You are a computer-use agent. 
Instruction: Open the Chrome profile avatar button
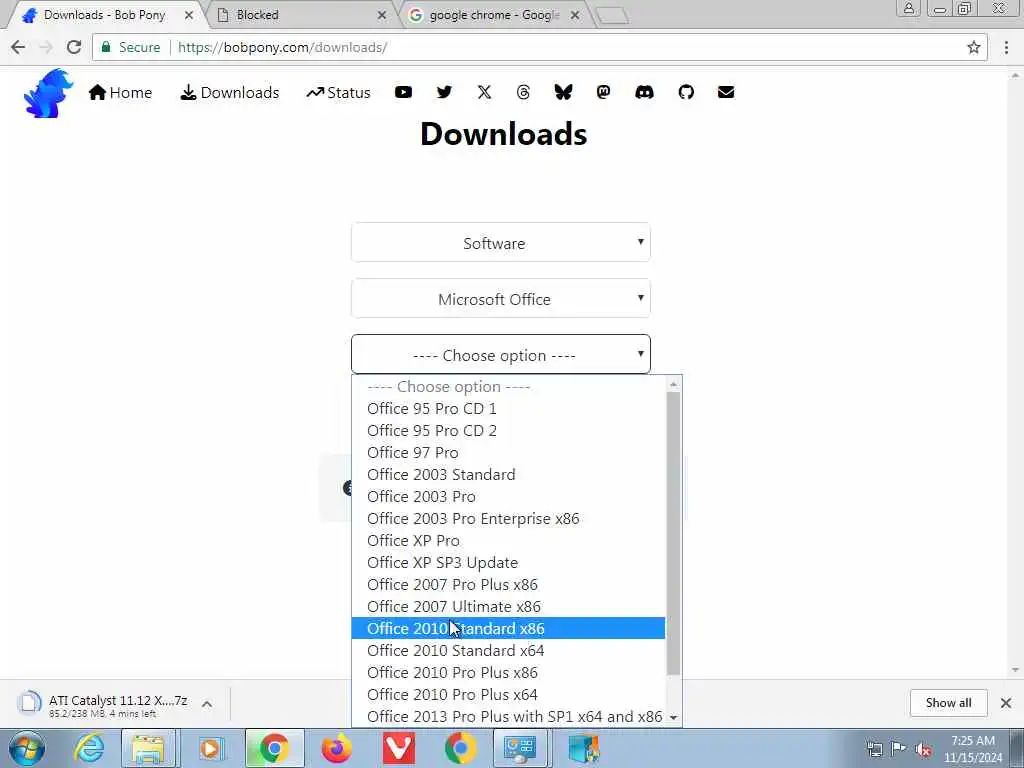[x=908, y=8]
